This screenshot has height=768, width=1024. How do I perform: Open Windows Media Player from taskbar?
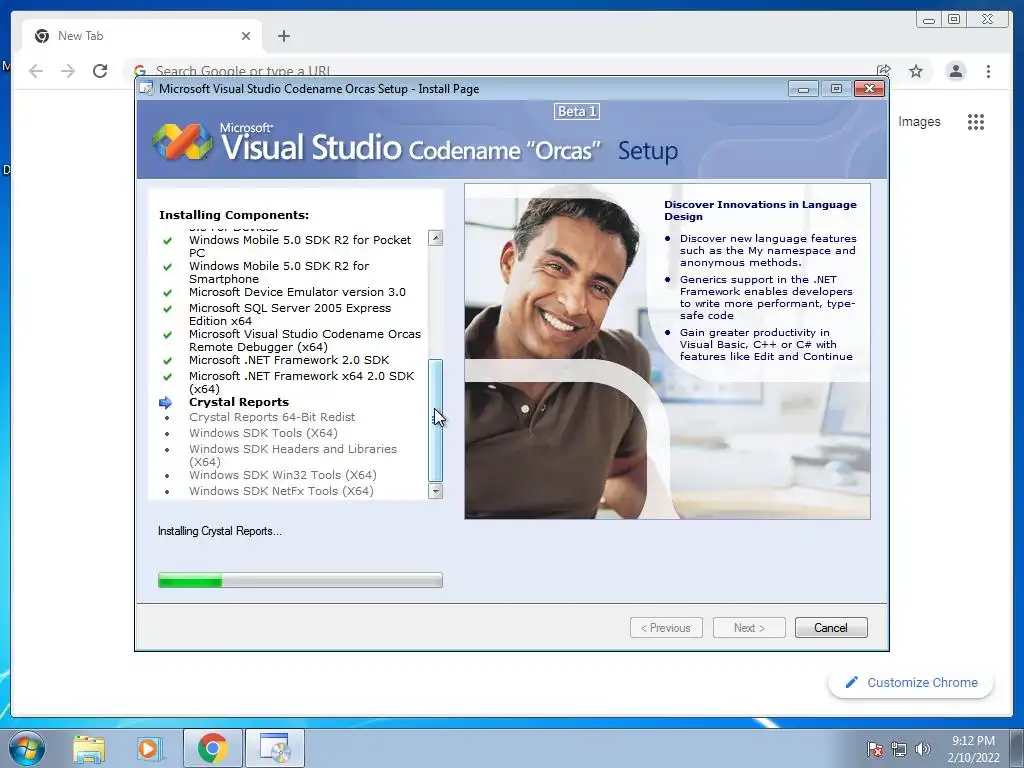(x=150, y=748)
